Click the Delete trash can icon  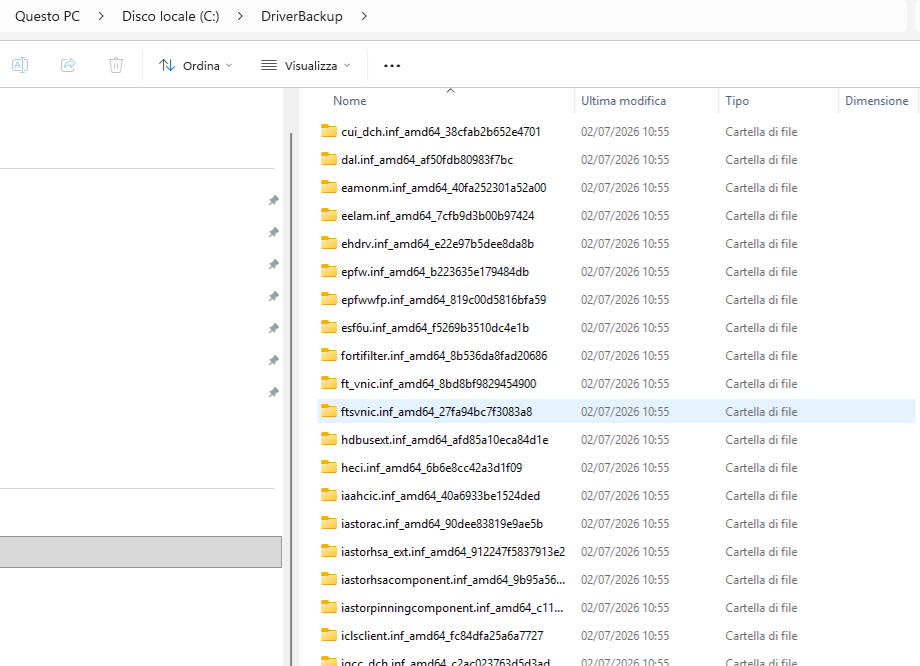point(116,65)
